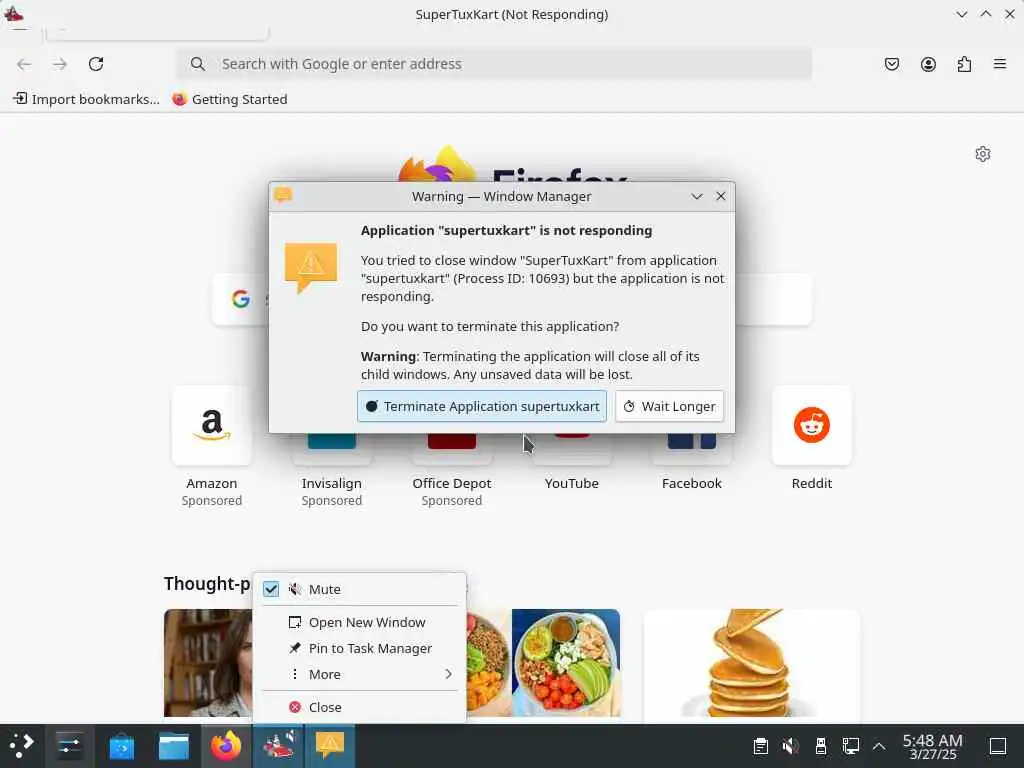1024x768 pixels.
Task: Launch Discover store from the taskbar
Action: pos(121,745)
